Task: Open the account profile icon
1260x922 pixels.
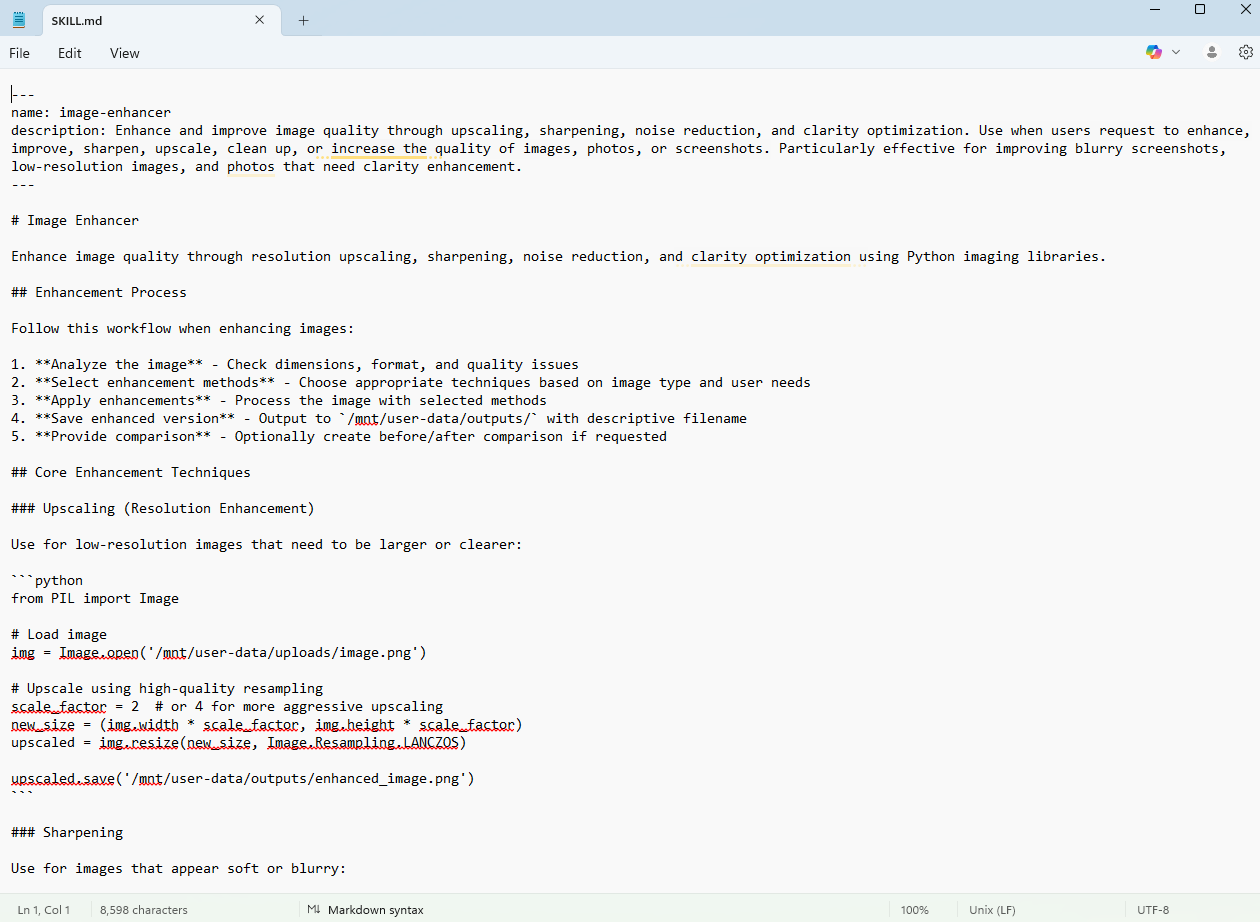Action: (x=1212, y=52)
